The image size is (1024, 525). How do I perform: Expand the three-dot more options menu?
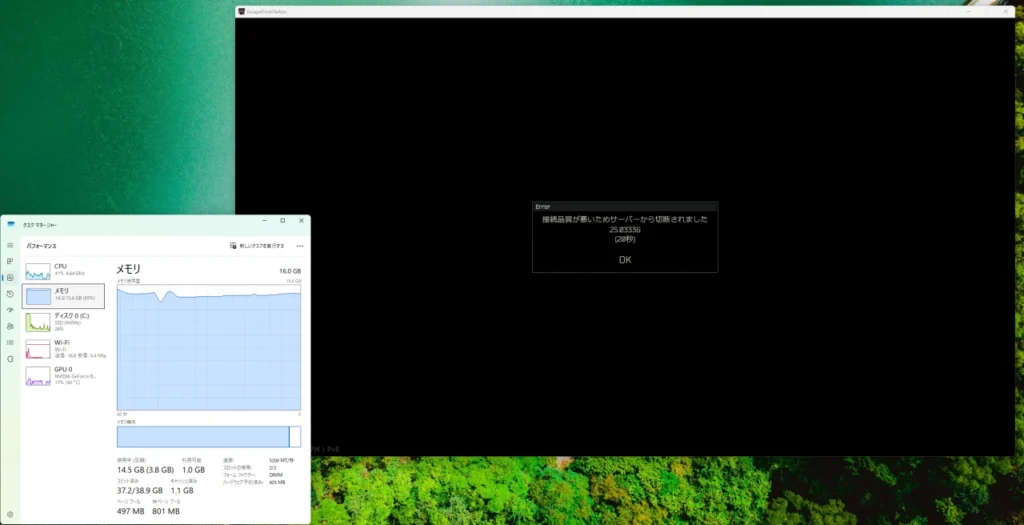tap(300, 245)
